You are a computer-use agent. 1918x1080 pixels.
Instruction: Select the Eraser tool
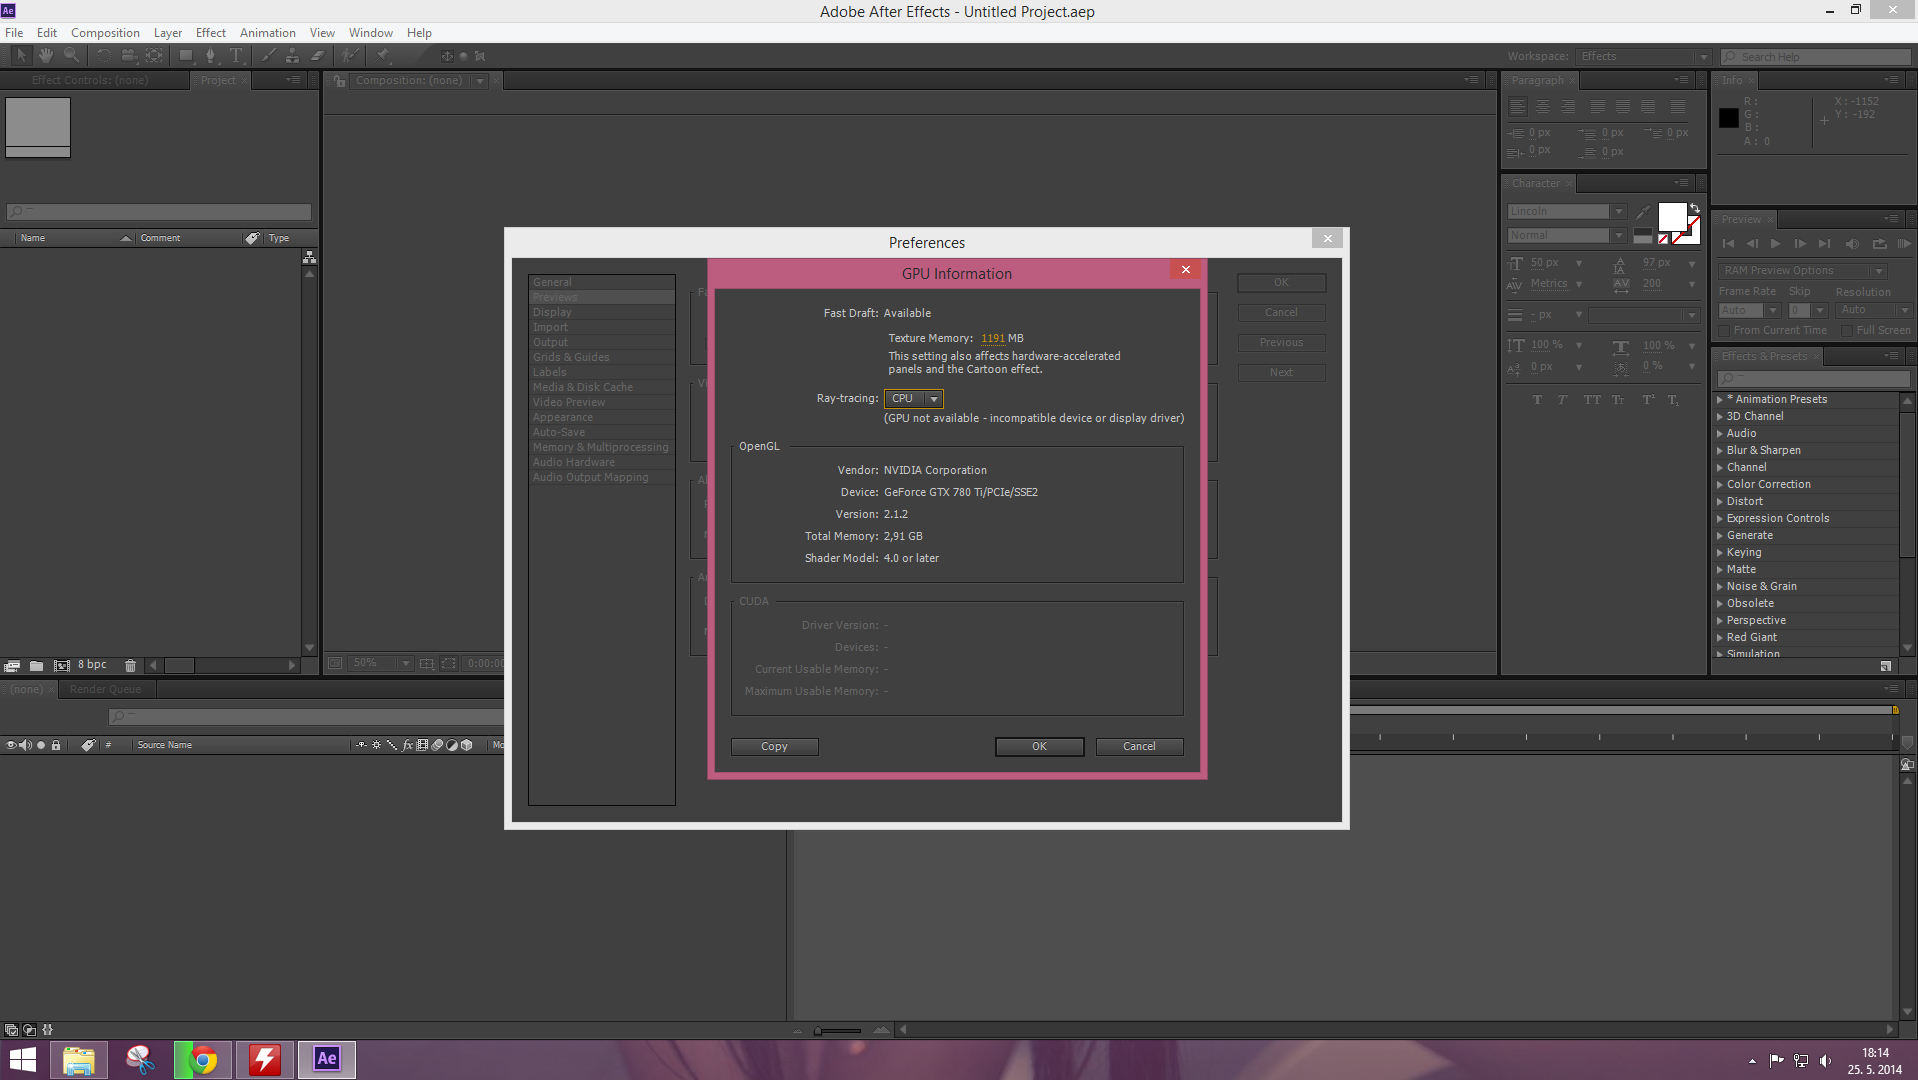[x=317, y=56]
